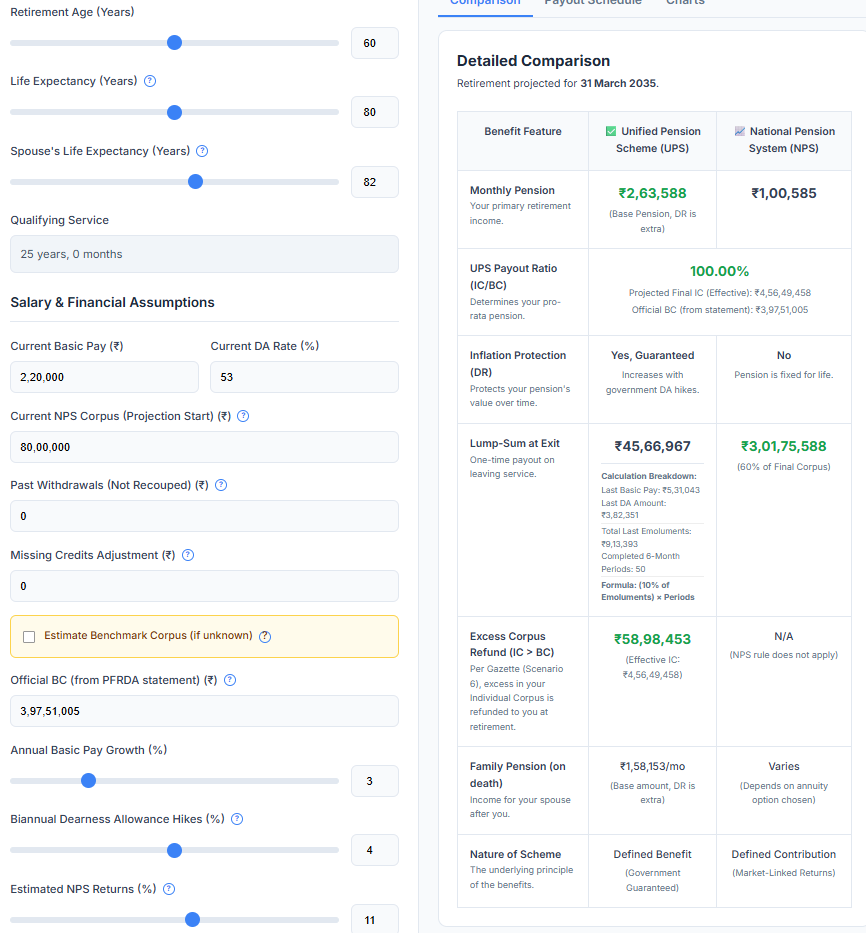
Task: View Current NPS Corpus help tooltip
Action: tap(243, 416)
